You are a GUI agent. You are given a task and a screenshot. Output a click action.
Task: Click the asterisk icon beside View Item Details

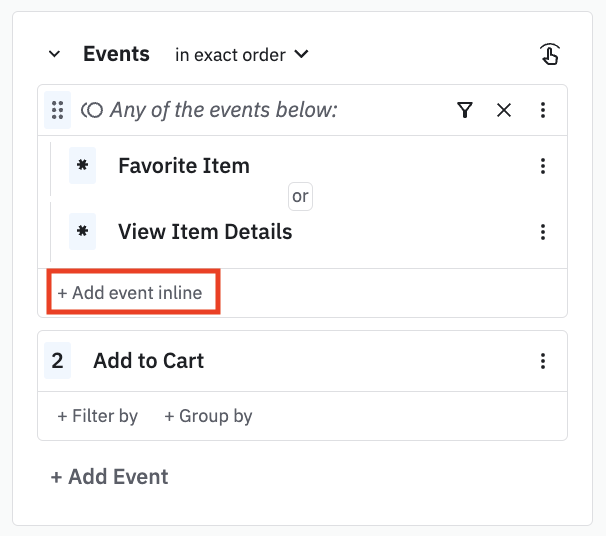pyautogui.click(x=82, y=232)
